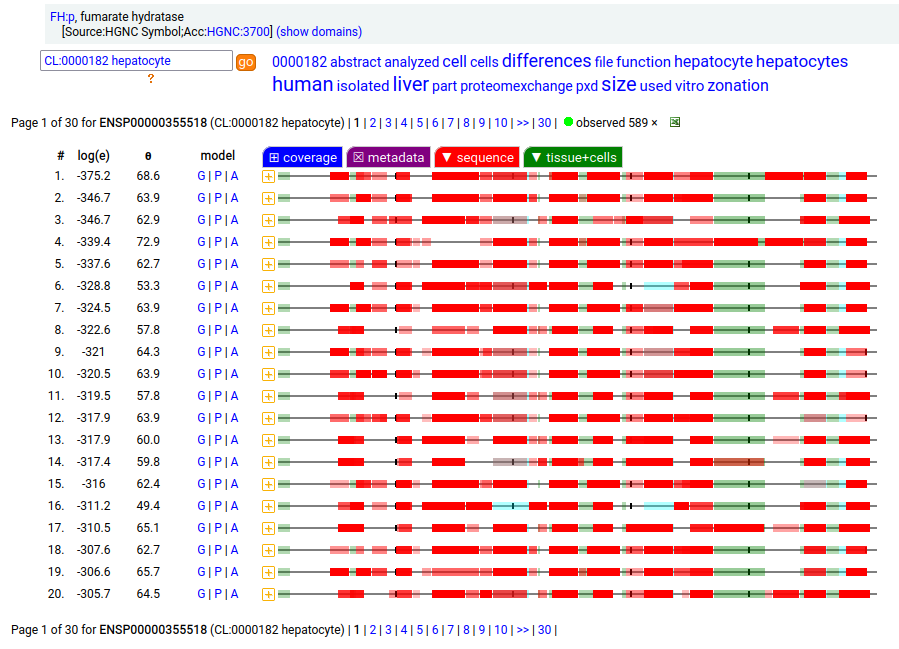Screen dimensions: 899x649
Task: Click top pagination >> link
Action: point(522,123)
